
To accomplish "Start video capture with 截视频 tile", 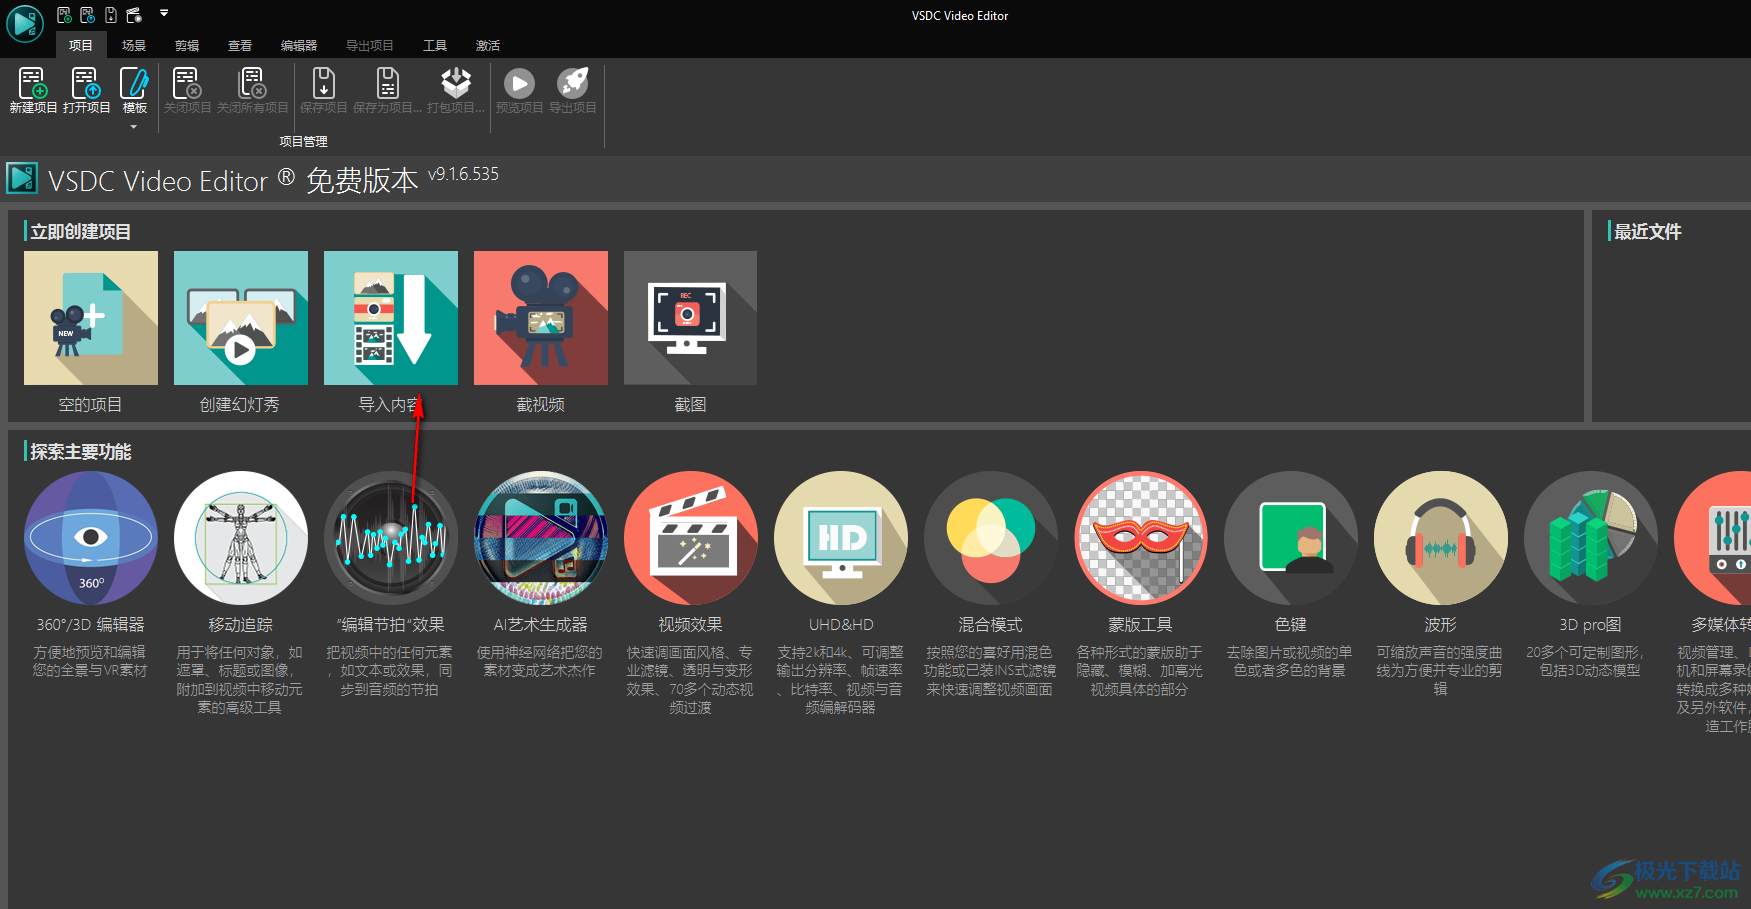I will click(541, 318).
